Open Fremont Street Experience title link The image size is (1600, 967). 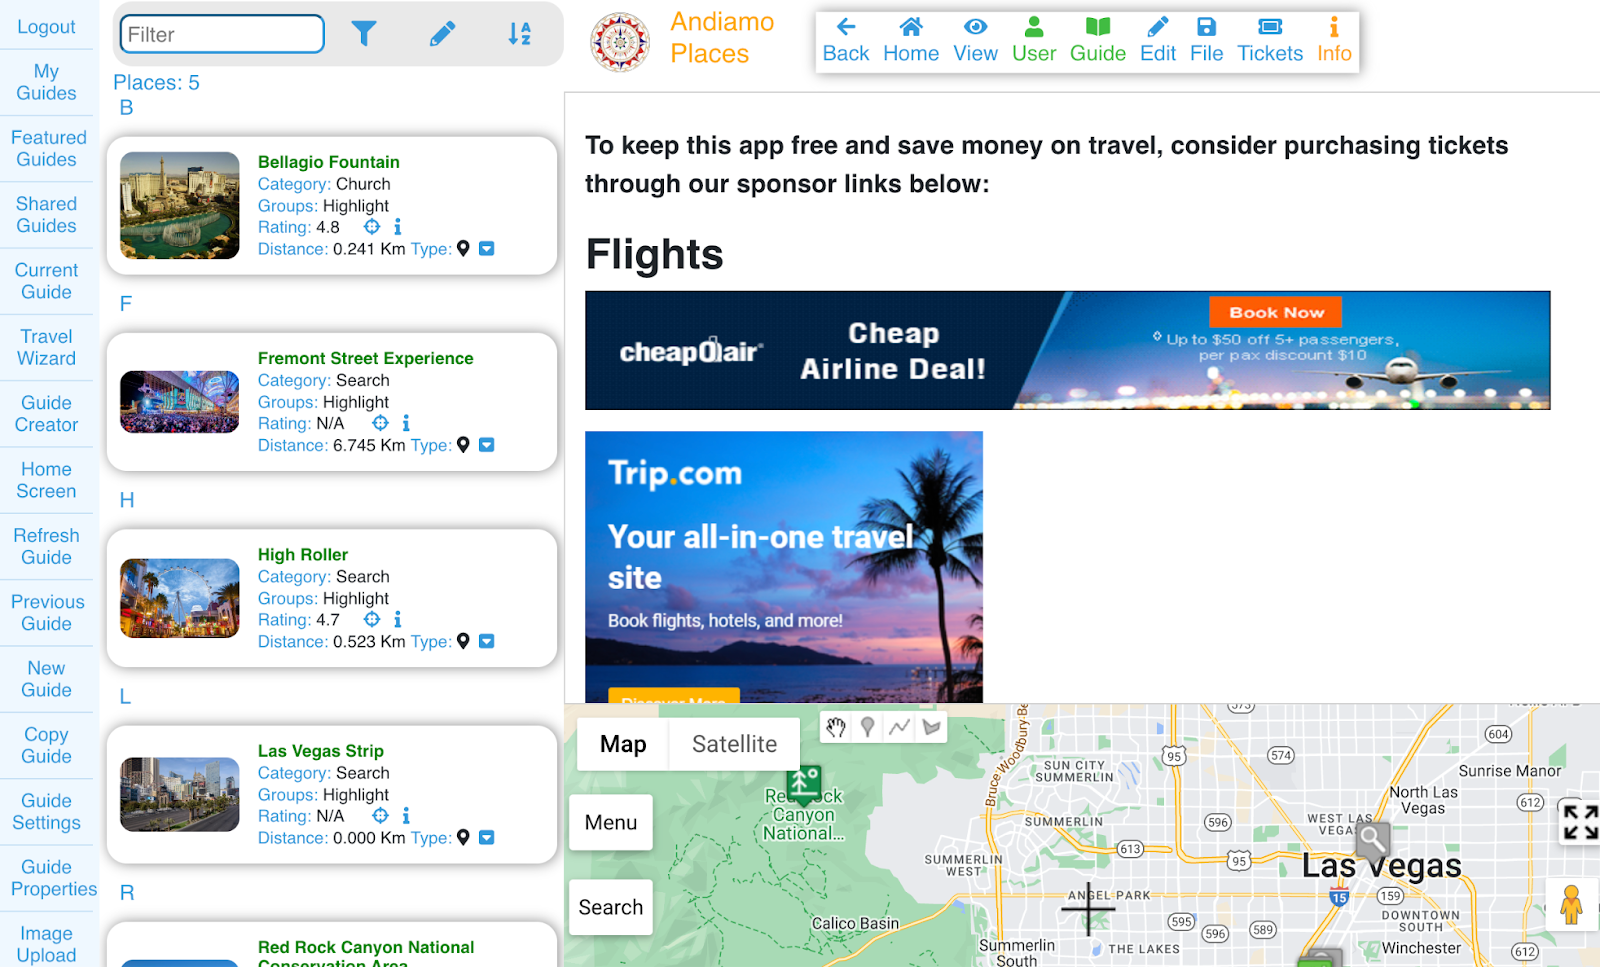pos(365,358)
